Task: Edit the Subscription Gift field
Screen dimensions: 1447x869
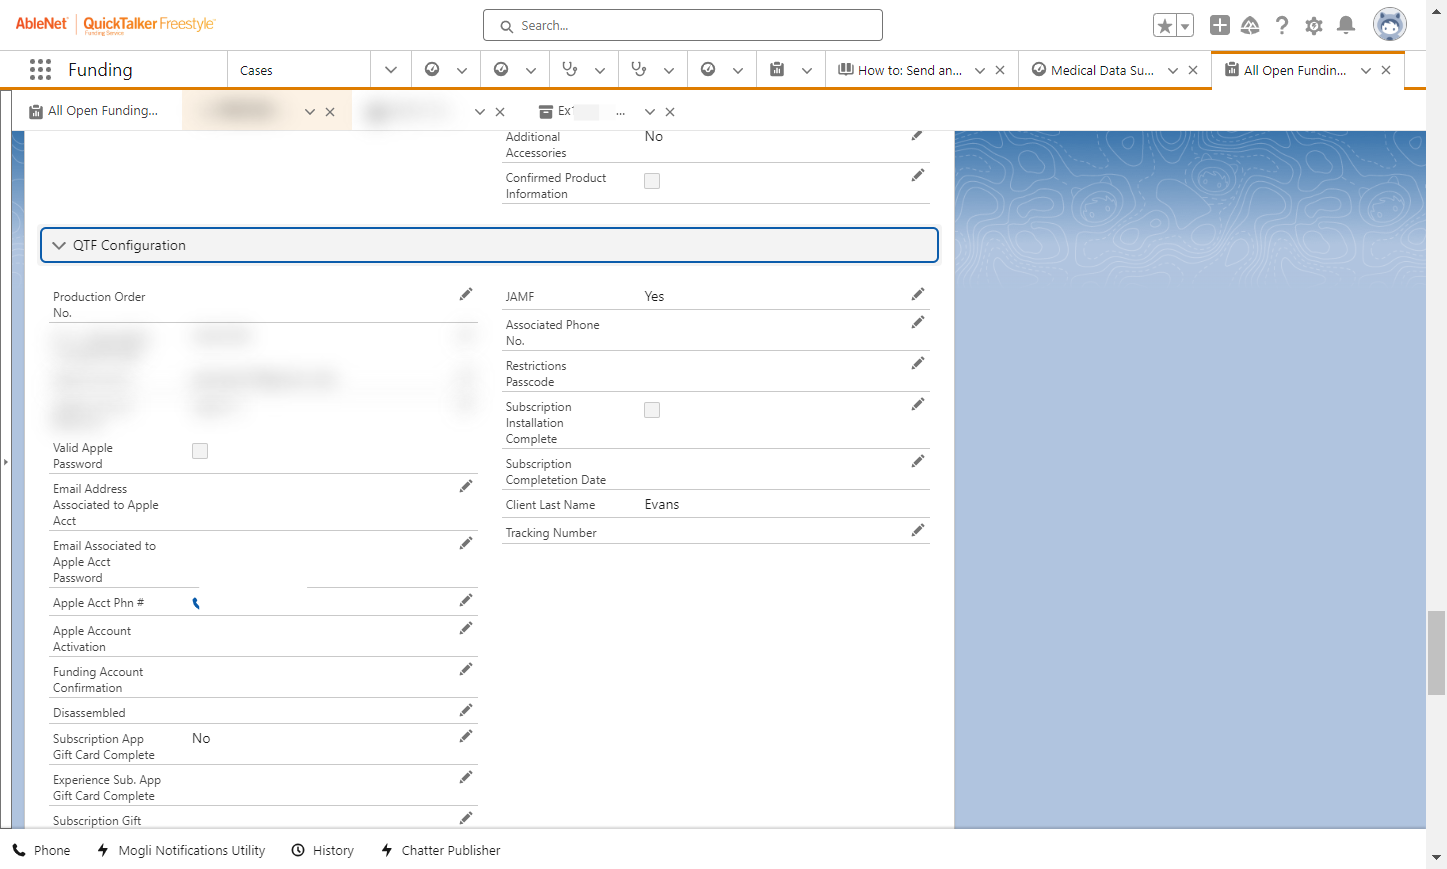Action: [x=465, y=819]
